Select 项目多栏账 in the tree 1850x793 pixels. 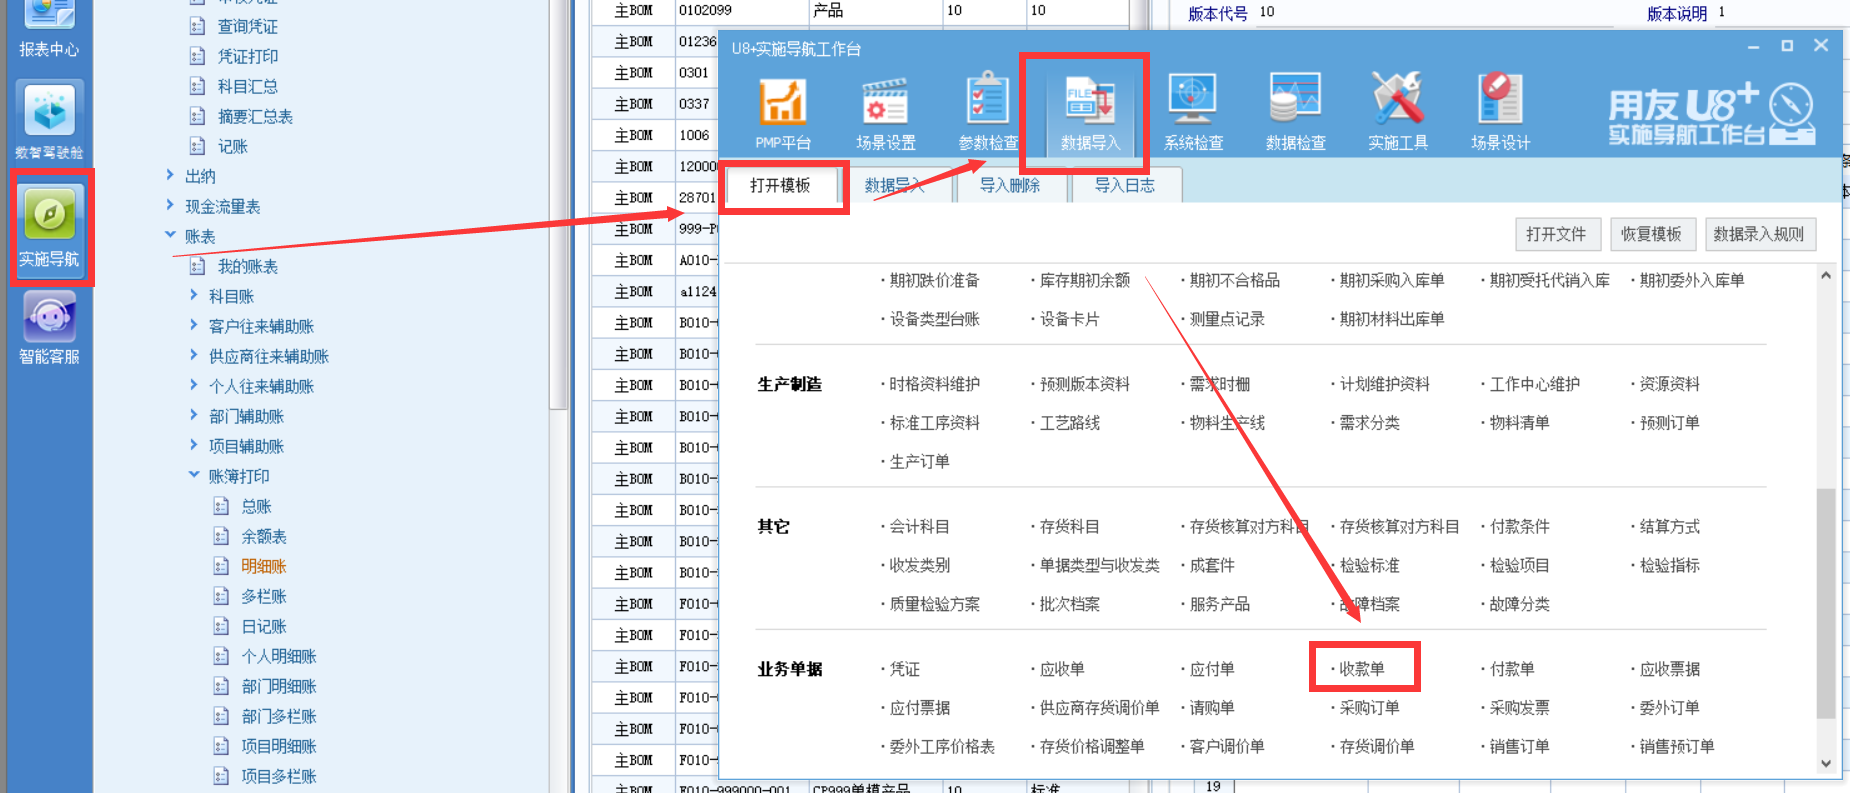pyautogui.click(x=279, y=776)
